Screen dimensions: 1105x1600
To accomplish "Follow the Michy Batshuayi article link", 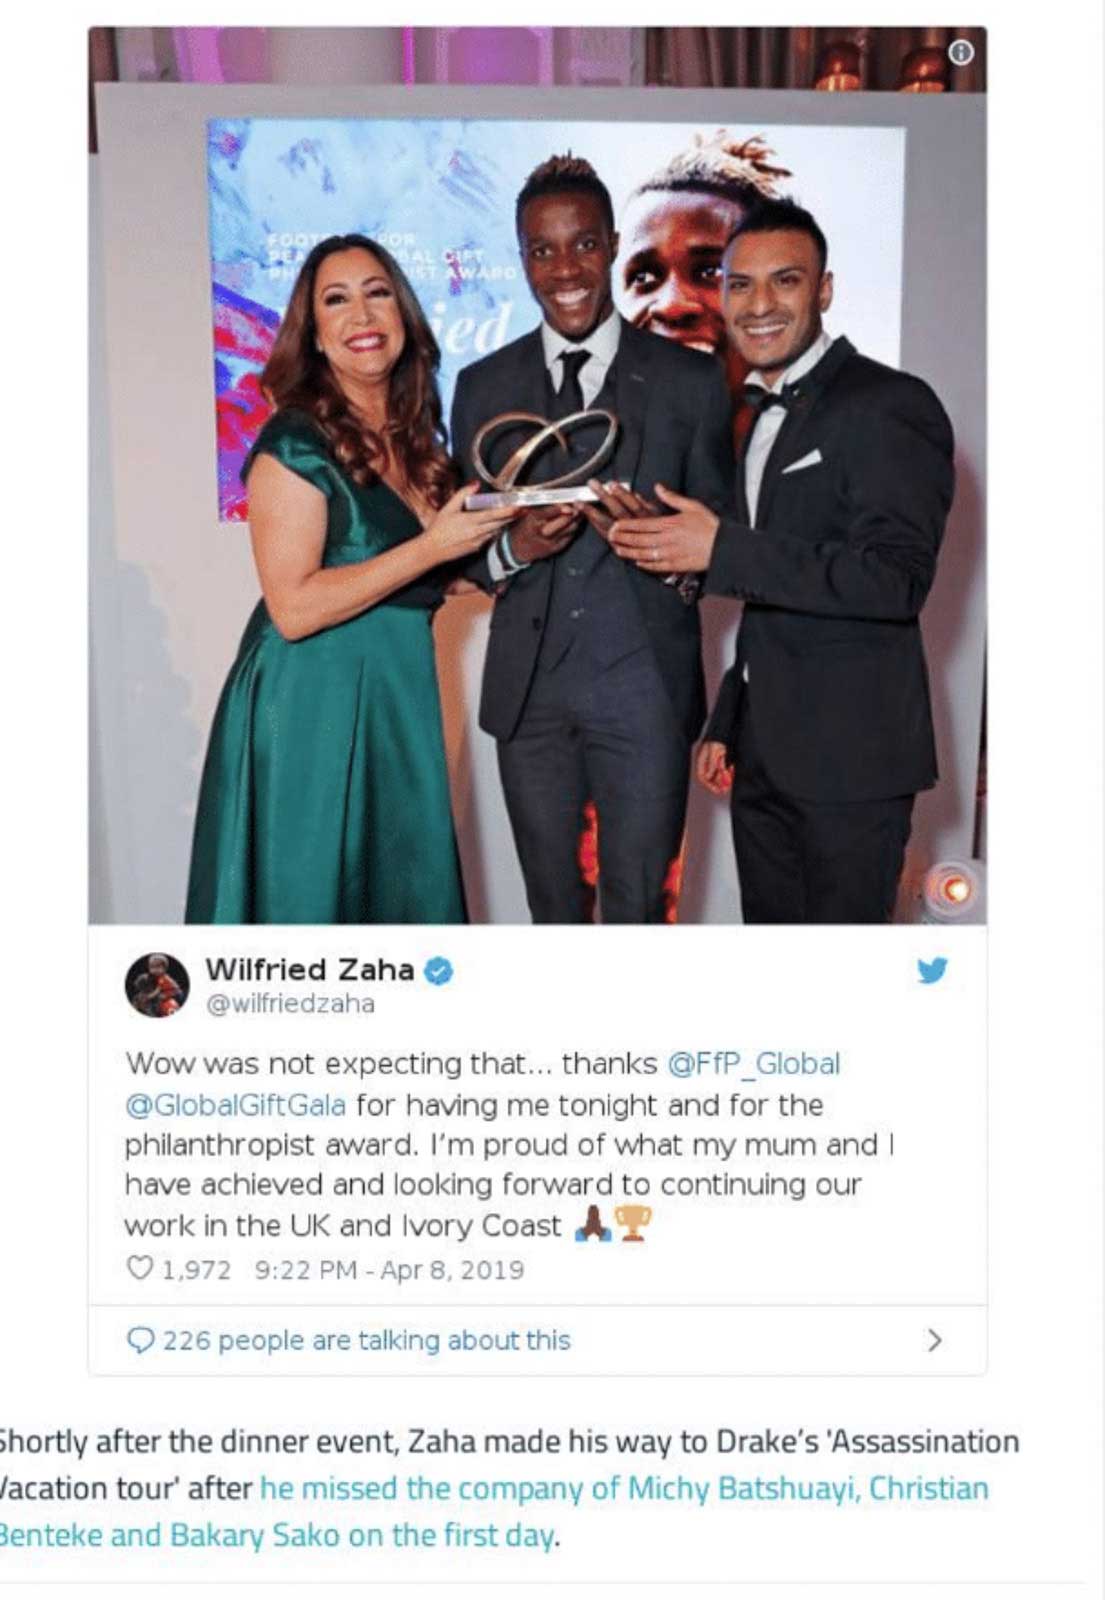I will [624, 1488].
